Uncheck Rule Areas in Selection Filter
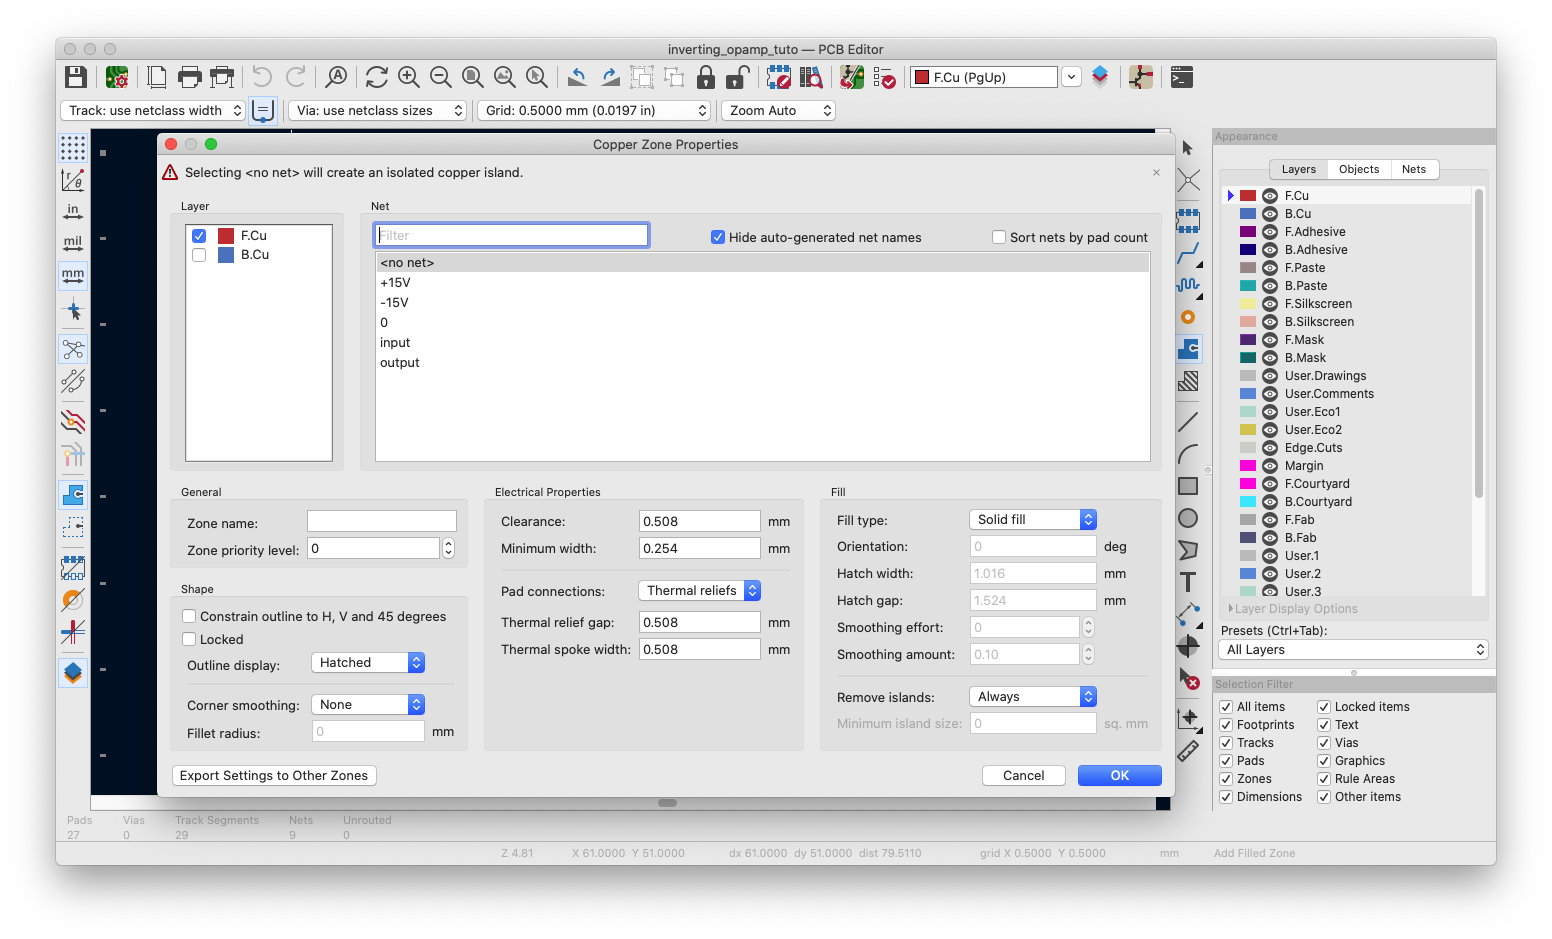The width and height of the screenshot is (1552, 939). click(x=1324, y=779)
